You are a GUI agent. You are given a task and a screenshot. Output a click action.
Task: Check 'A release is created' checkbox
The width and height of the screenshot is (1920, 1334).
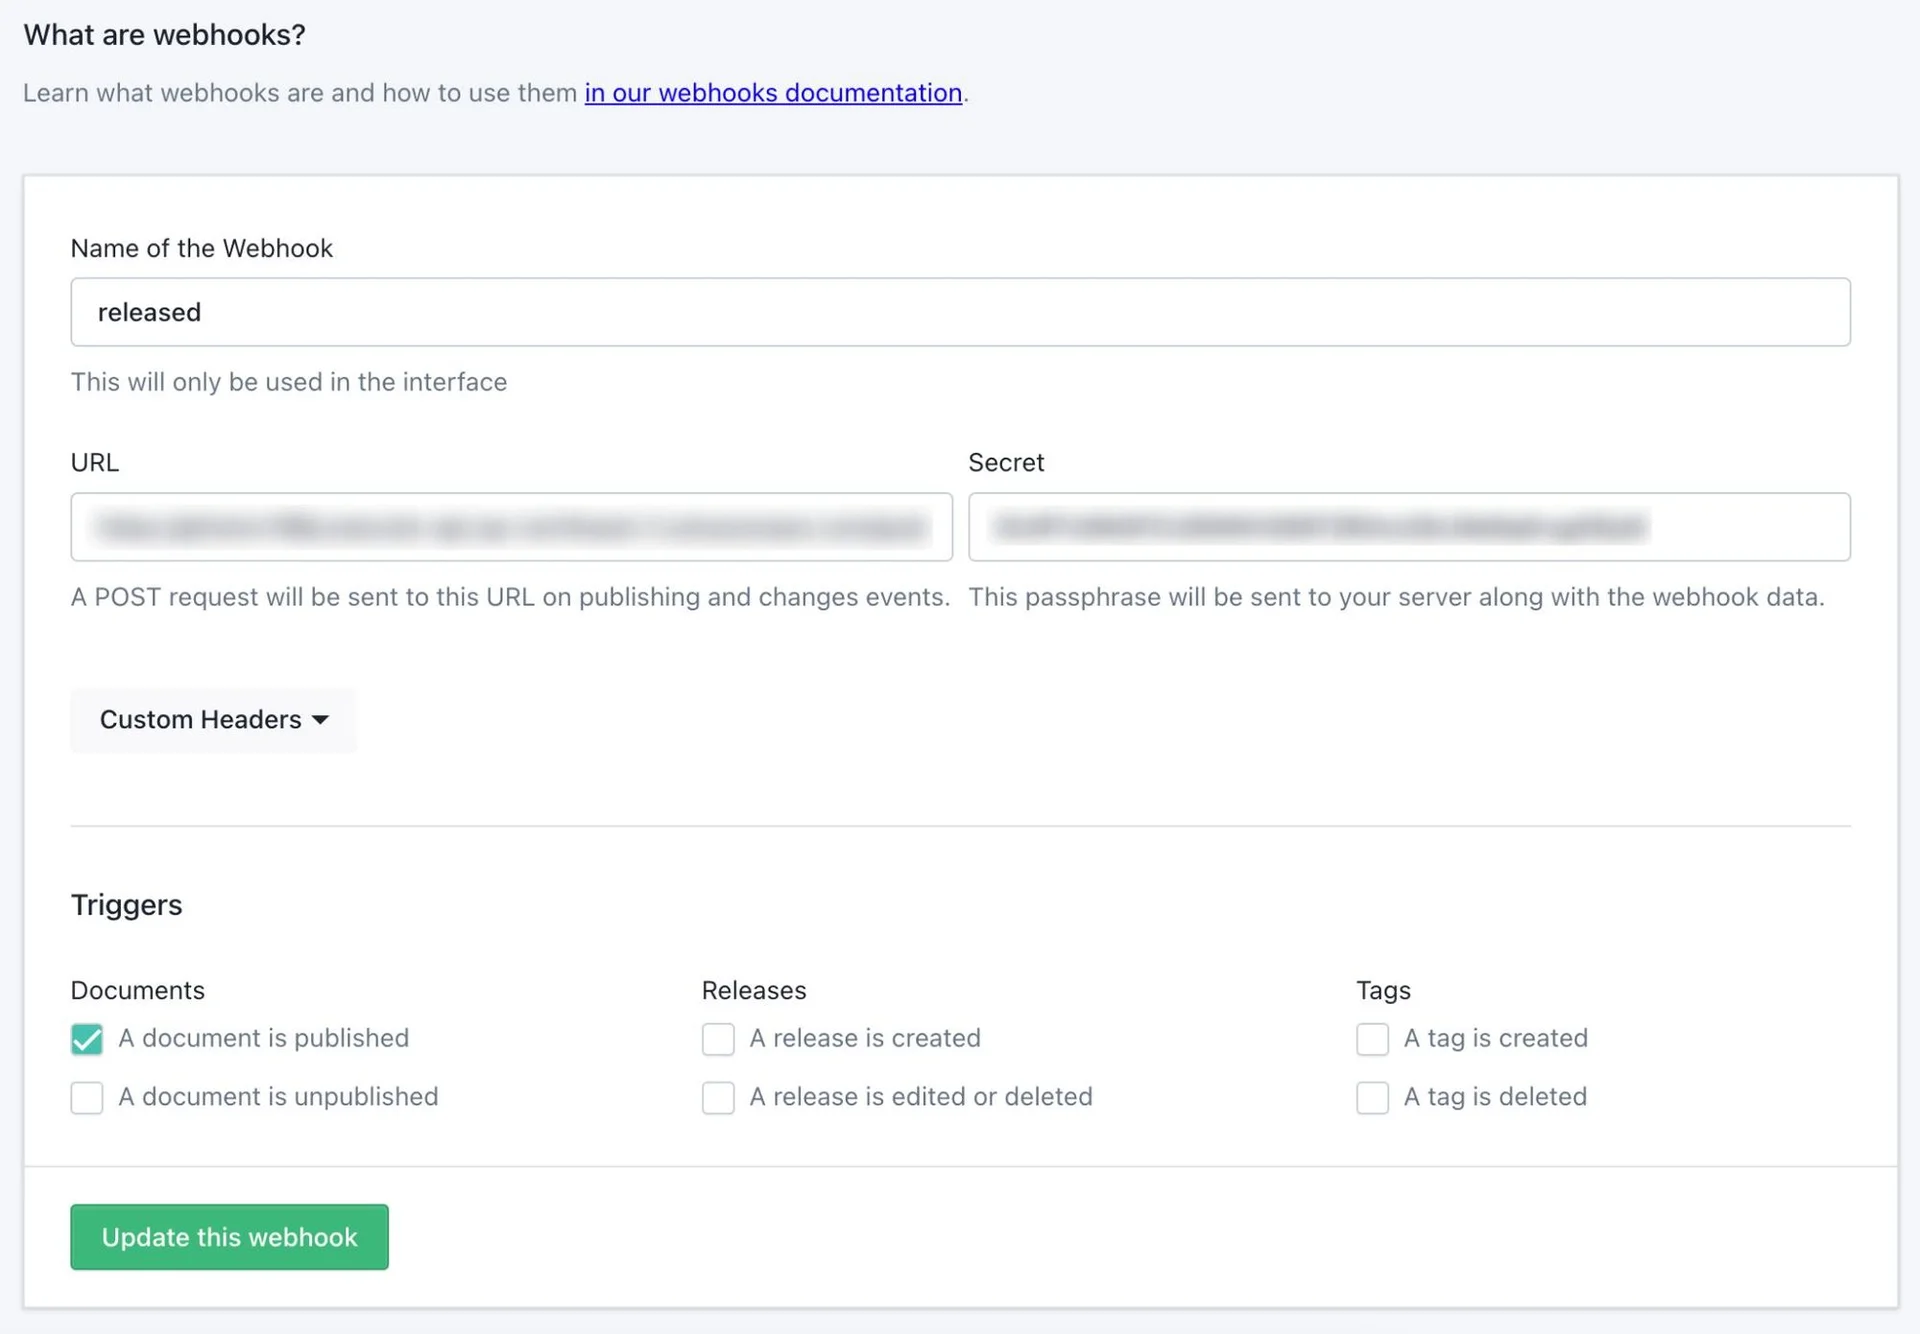pyautogui.click(x=718, y=1039)
